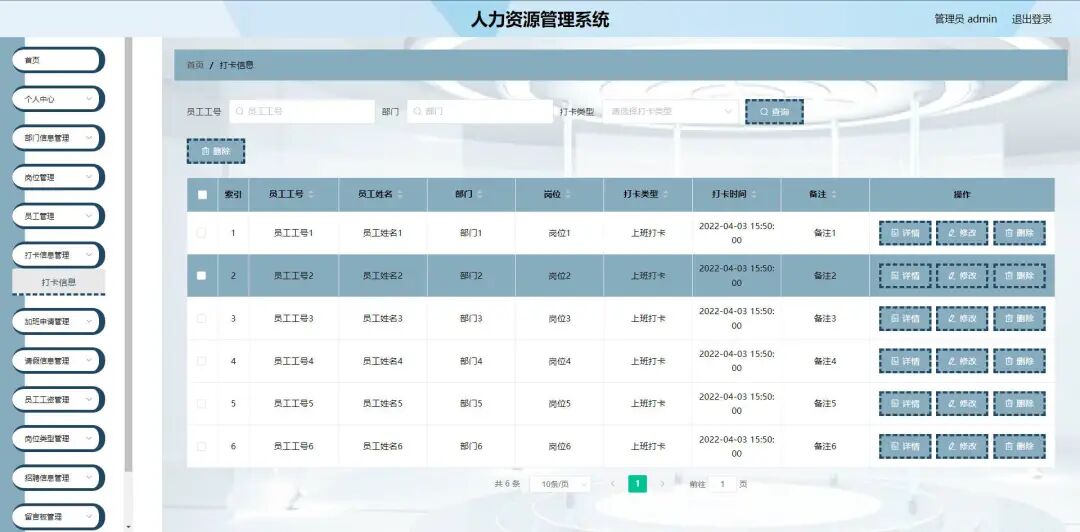Click the 首页 breadcrumb link

(195, 65)
